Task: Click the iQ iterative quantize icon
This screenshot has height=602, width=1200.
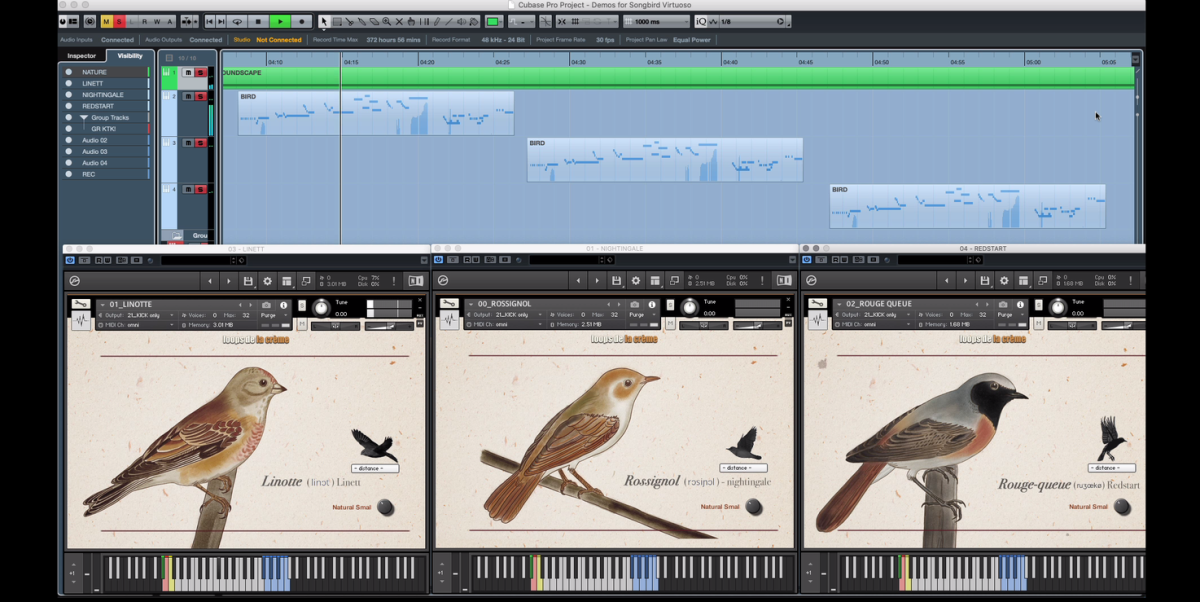Action: 701,21
